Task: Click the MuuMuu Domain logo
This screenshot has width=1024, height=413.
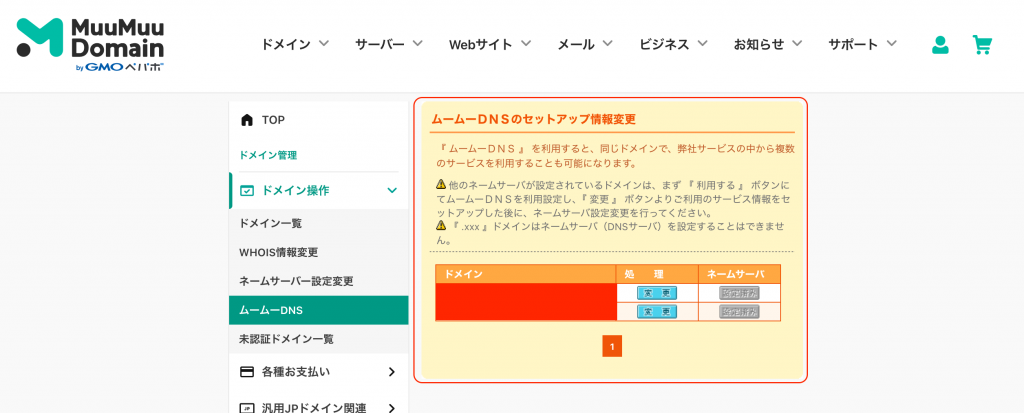Action: (x=90, y=44)
